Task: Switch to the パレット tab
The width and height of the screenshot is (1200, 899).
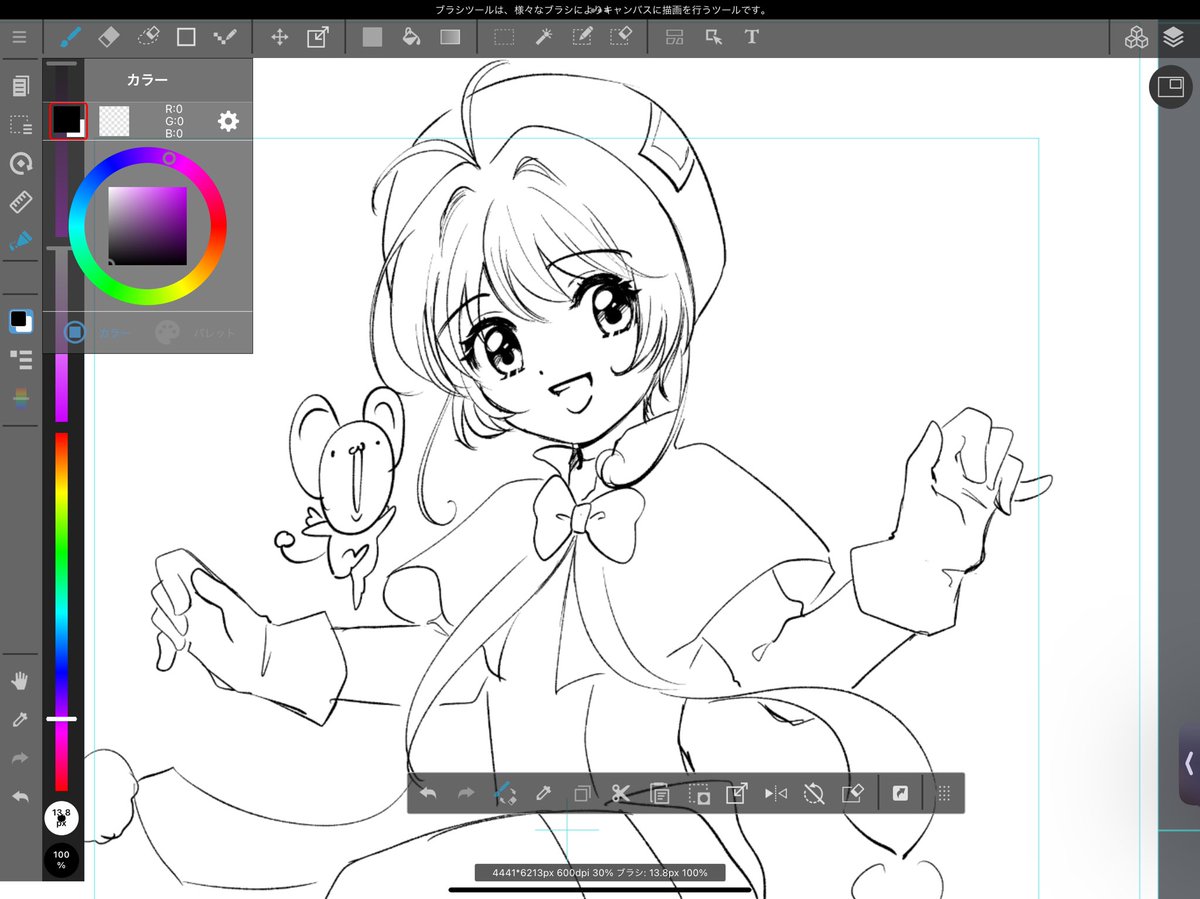Action: 196,332
